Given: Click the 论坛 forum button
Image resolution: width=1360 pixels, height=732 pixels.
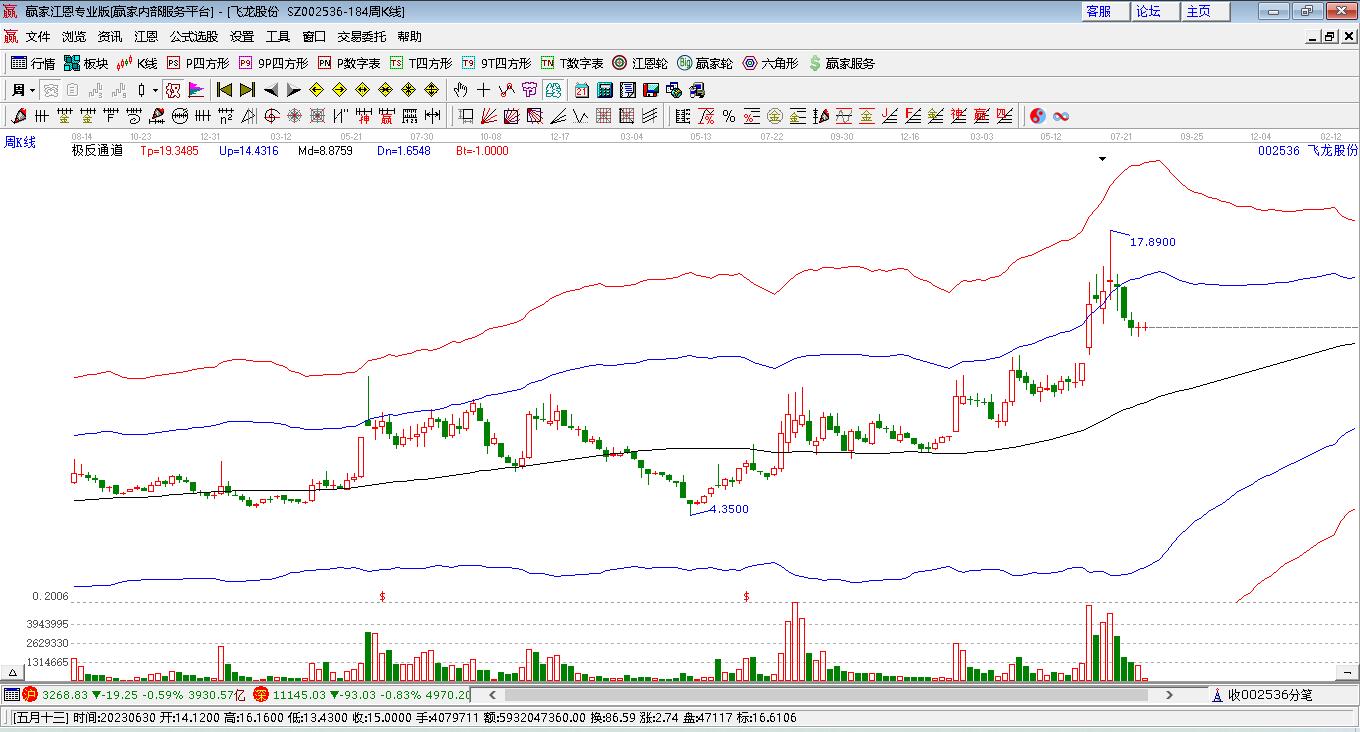Looking at the screenshot, I should pos(1148,11).
